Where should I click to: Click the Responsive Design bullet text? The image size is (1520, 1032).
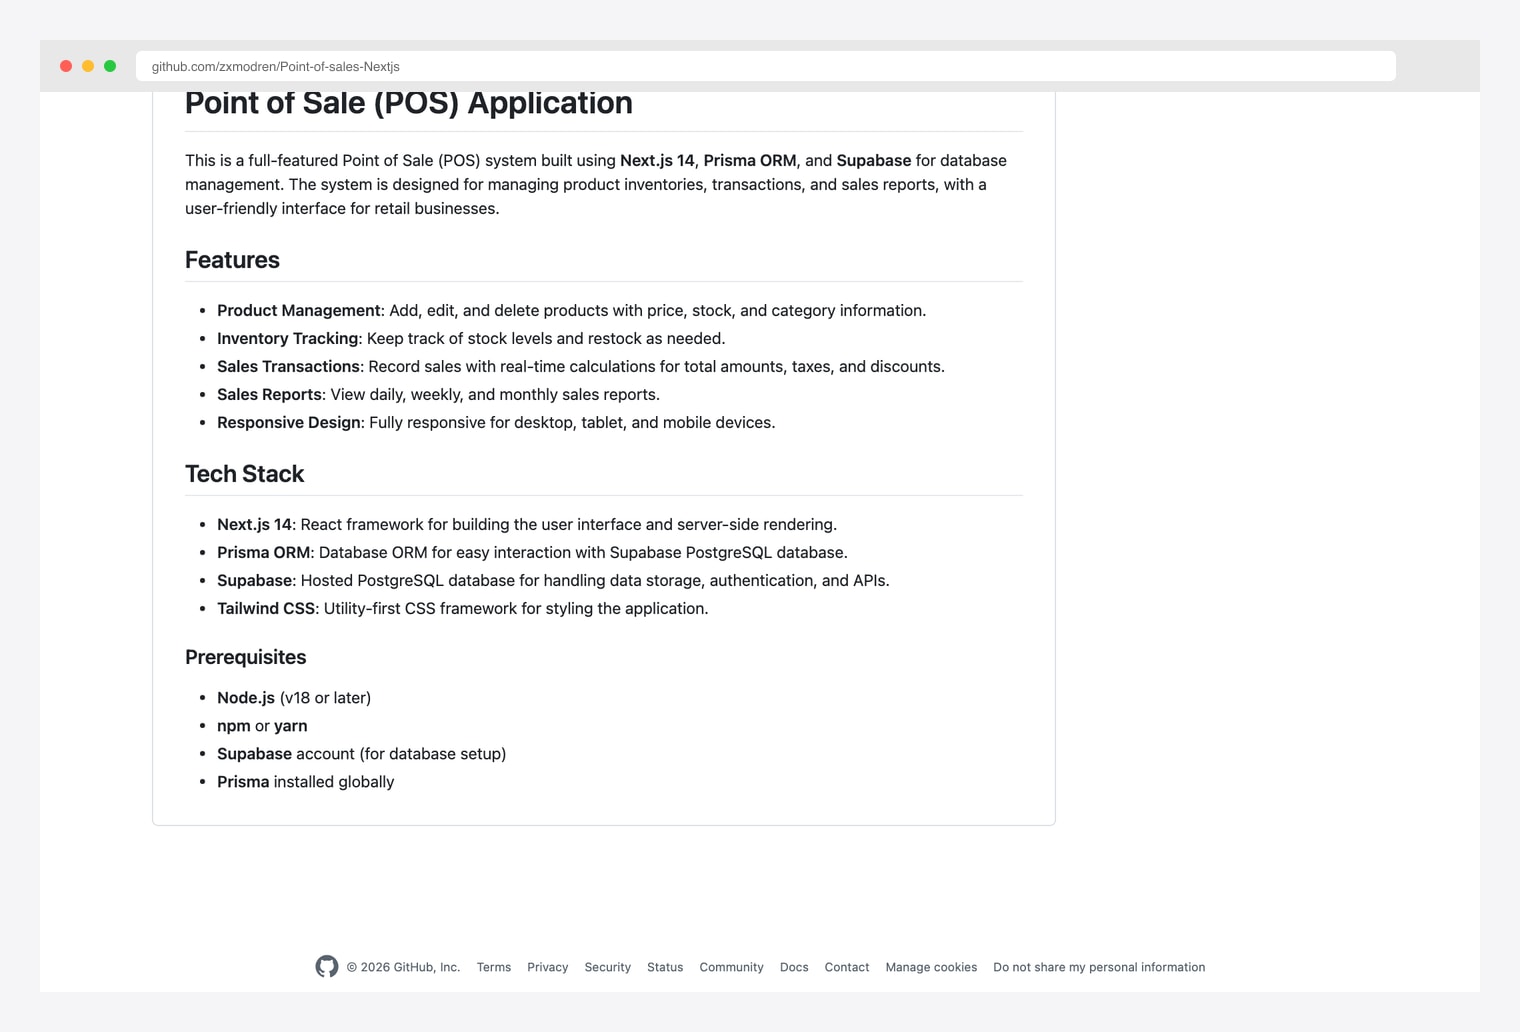click(x=496, y=423)
